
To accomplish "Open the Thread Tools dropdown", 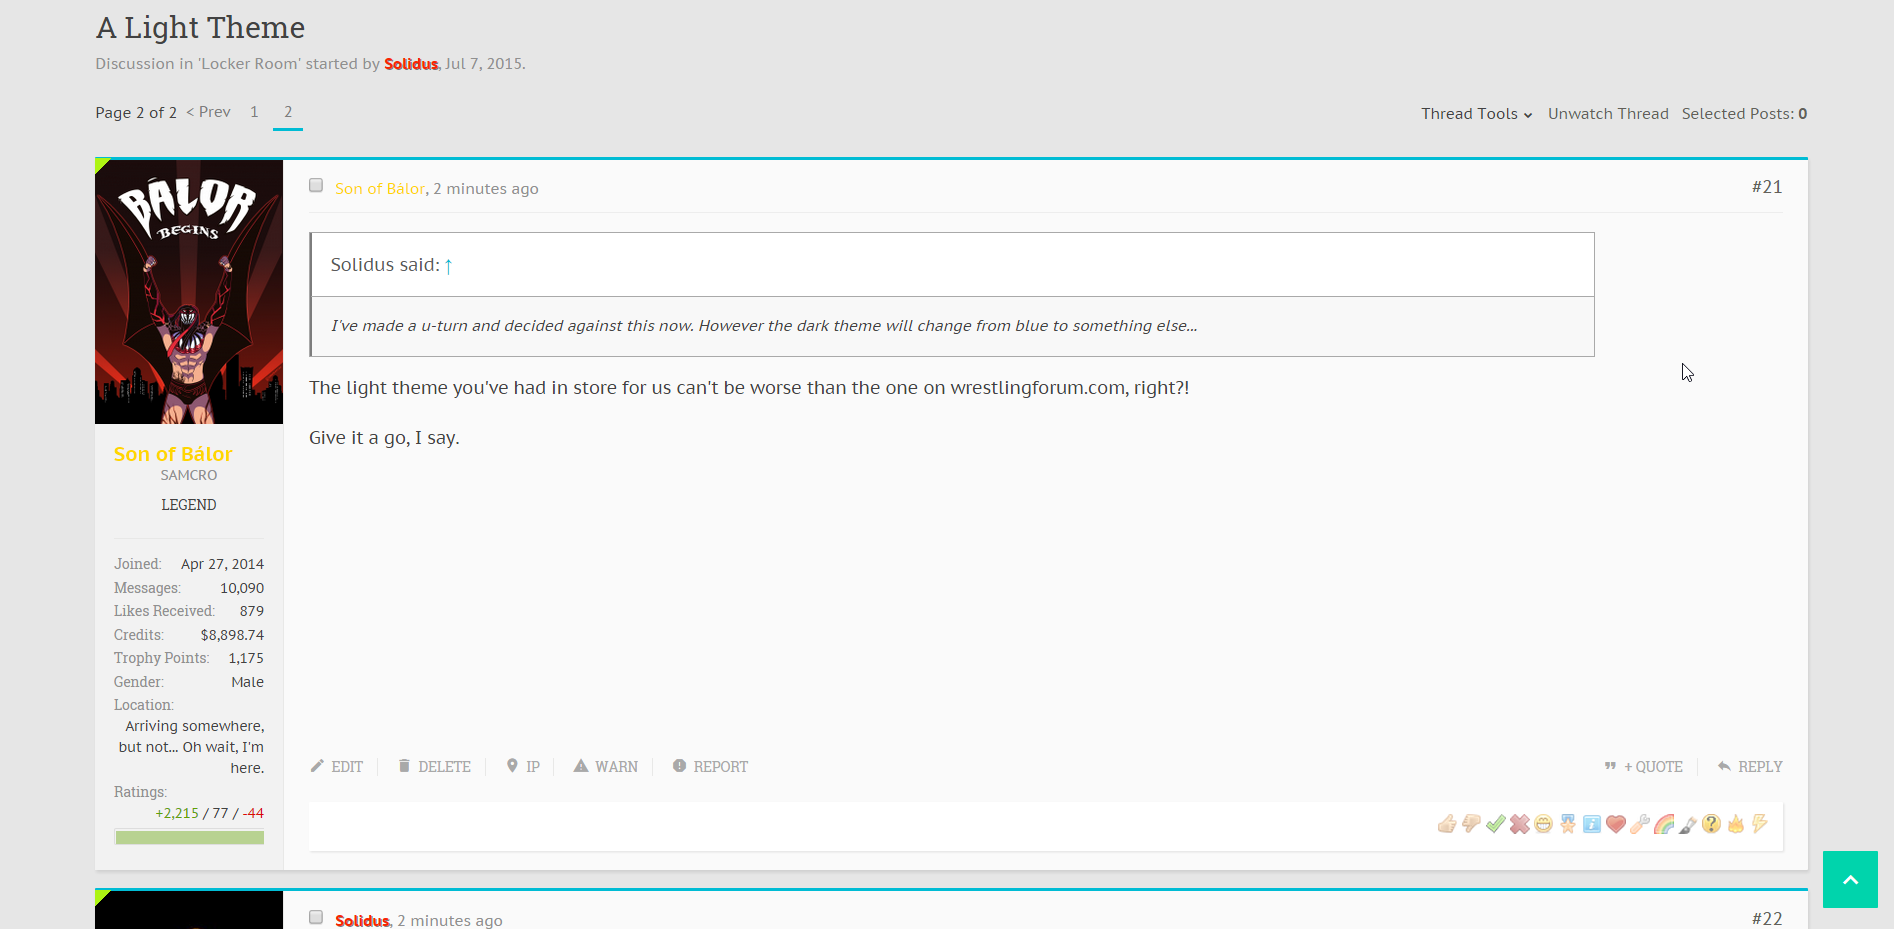I will [1476, 114].
